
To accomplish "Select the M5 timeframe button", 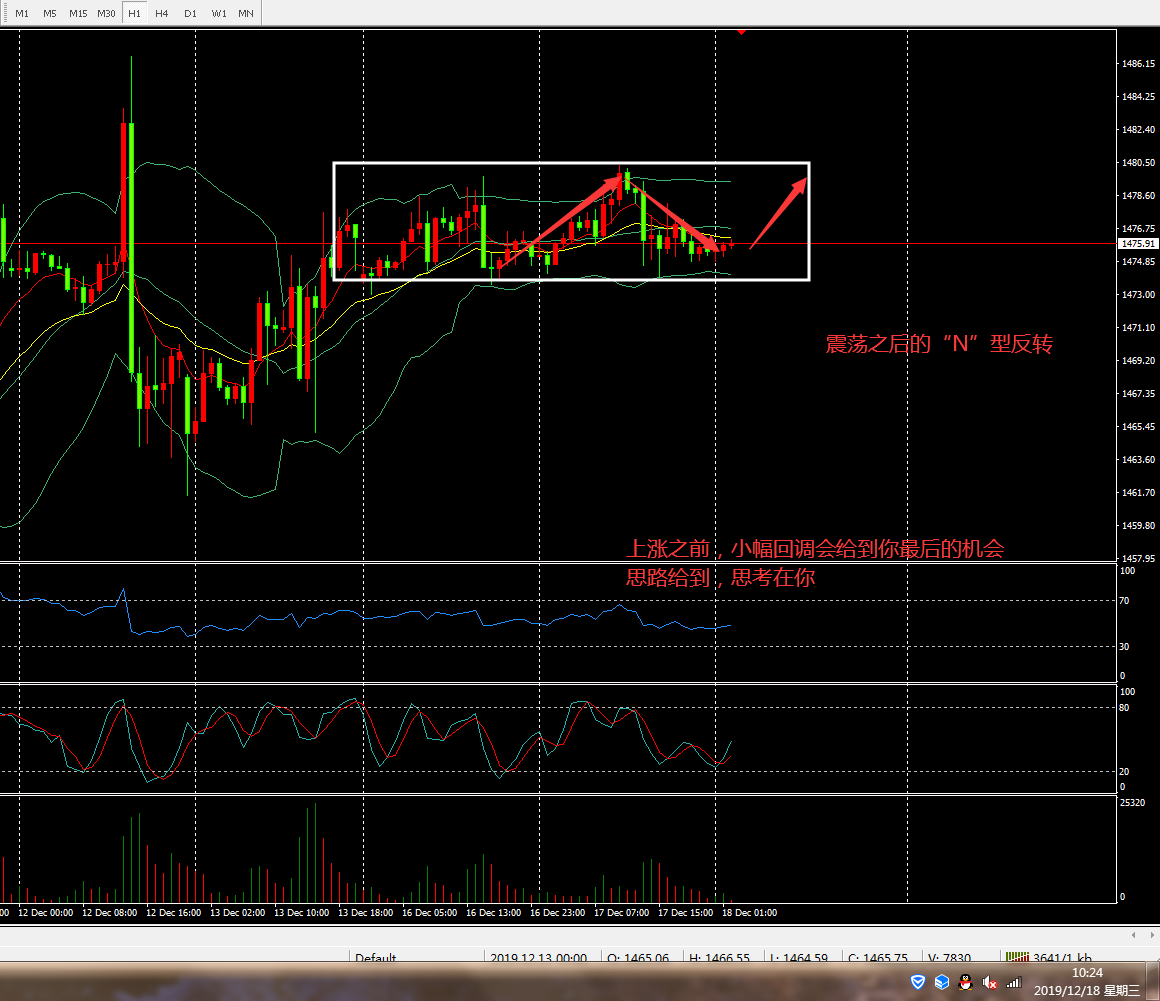I will click(x=50, y=13).
